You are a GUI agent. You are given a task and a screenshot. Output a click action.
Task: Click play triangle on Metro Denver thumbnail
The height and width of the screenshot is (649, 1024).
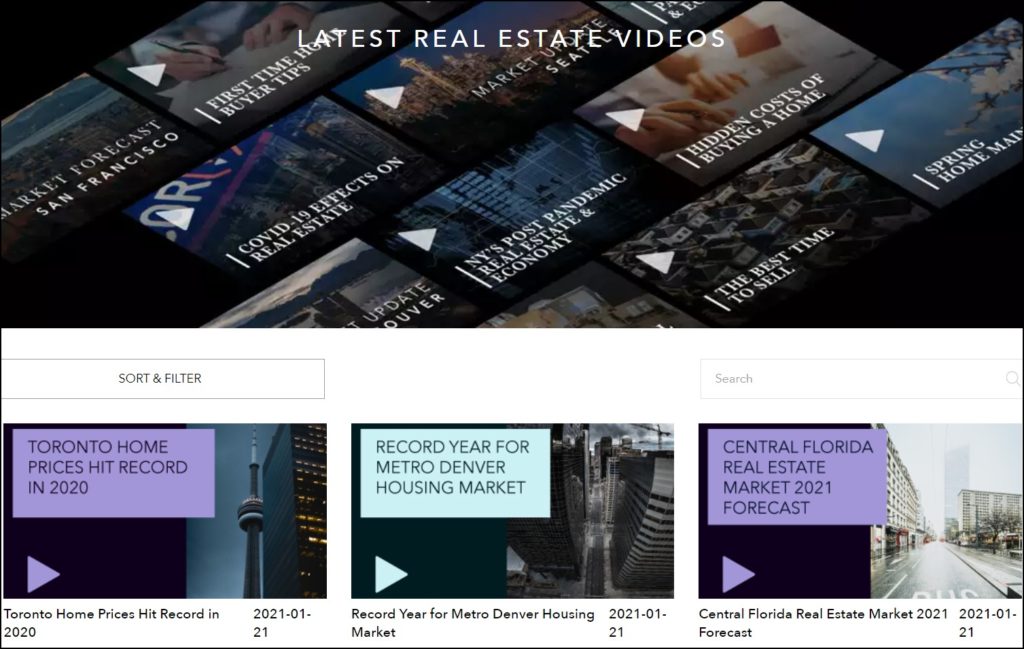pyautogui.click(x=390, y=574)
